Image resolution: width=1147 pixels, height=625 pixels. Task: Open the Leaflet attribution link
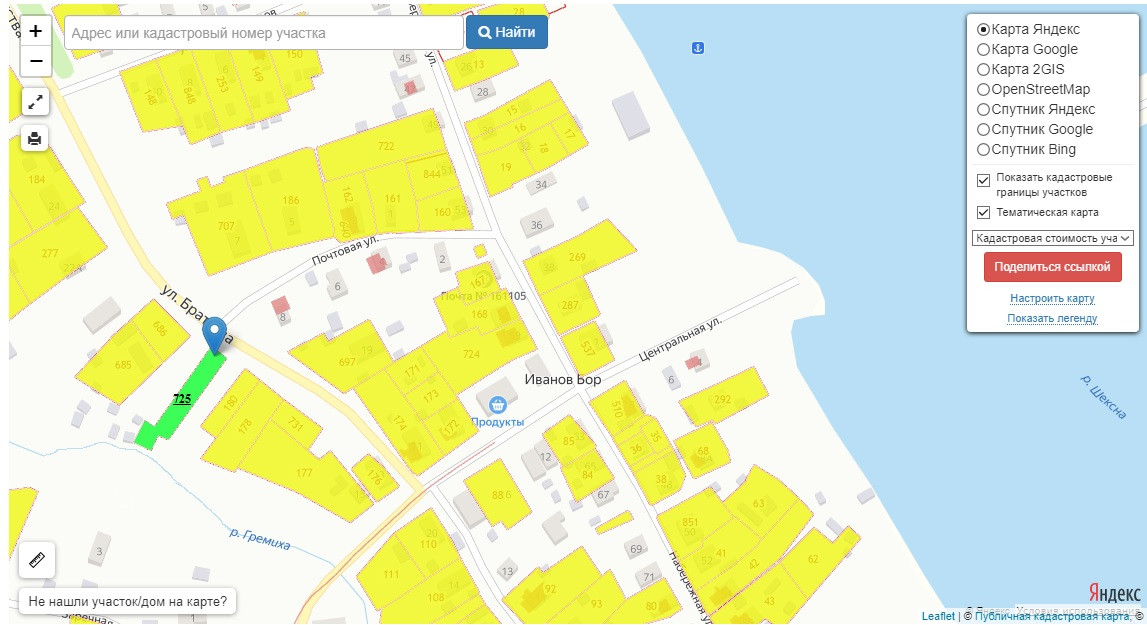pos(938,616)
